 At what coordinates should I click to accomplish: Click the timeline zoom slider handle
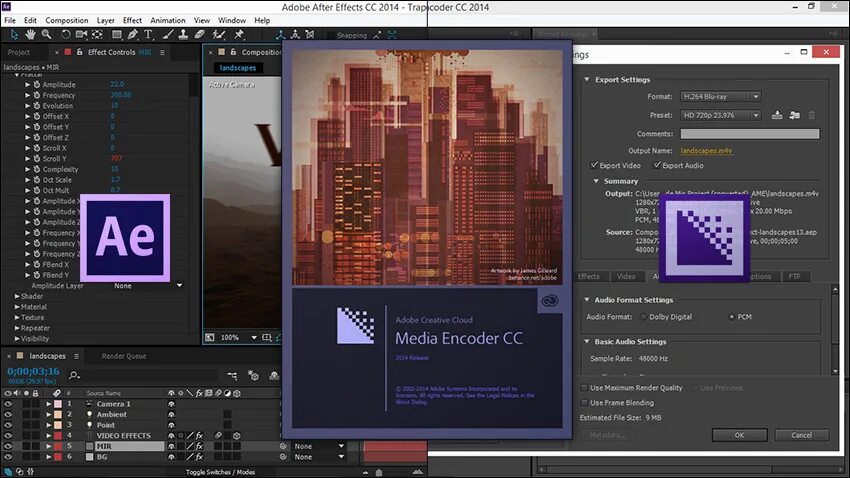(379, 473)
